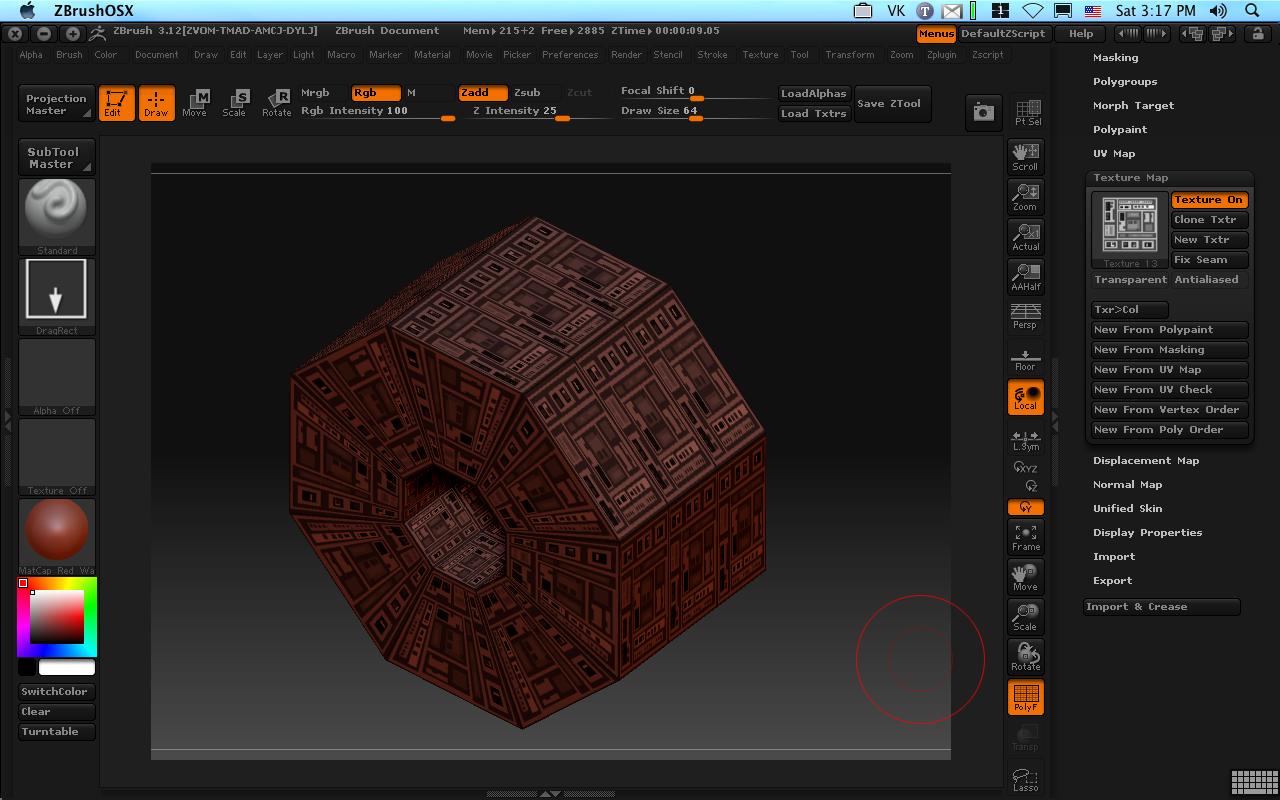Click New From Polypaint button
1280x800 pixels.
tap(1169, 330)
